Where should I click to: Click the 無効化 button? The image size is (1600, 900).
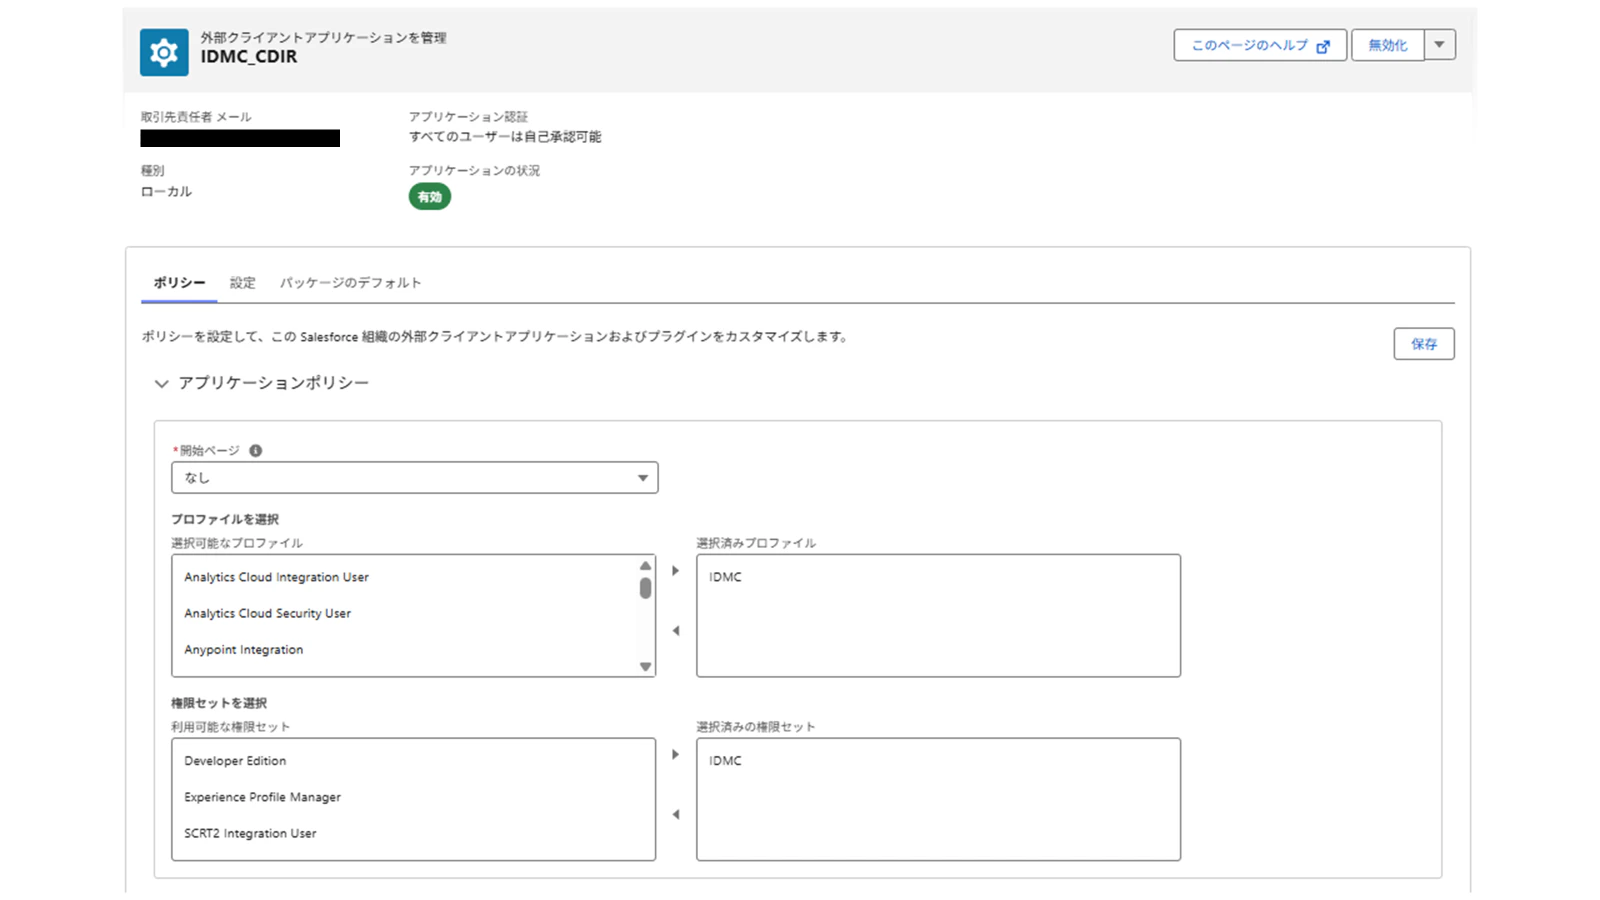pos(1387,45)
